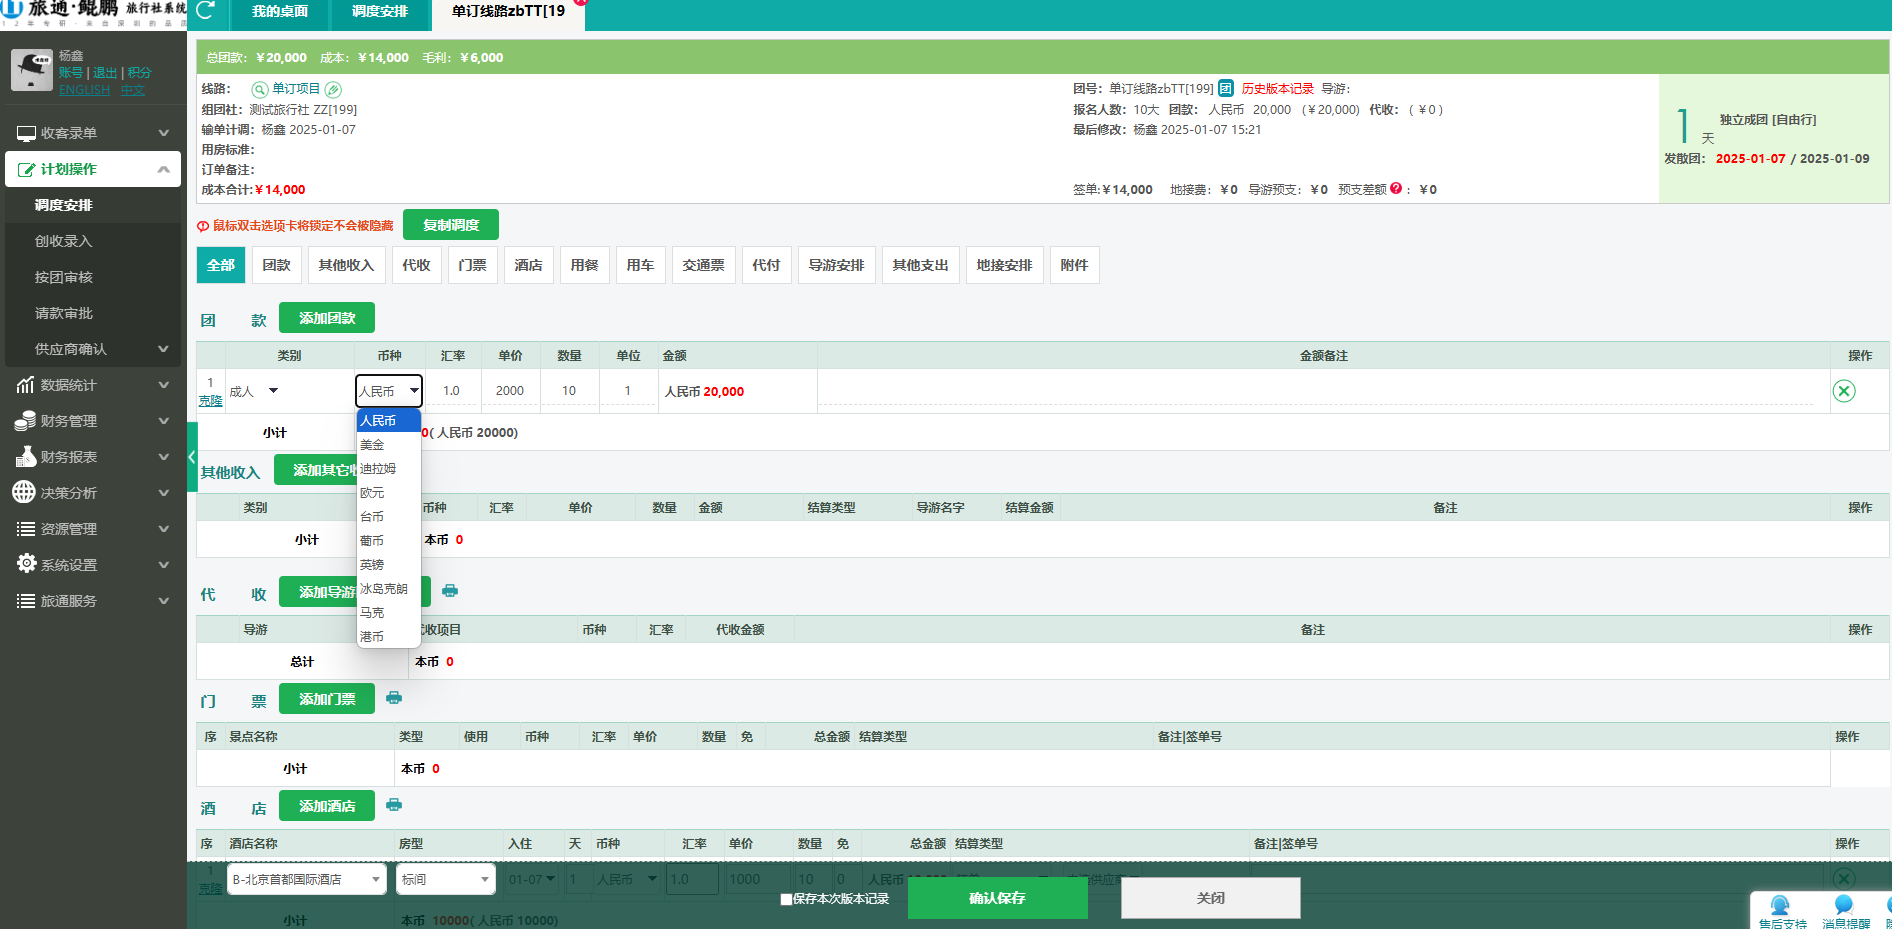Tick the 保存本次版本记录 checkbox

tap(786, 899)
